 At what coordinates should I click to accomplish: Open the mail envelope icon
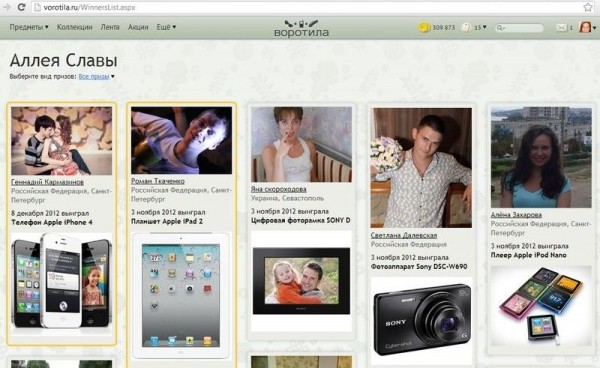pyautogui.click(x=561, y=28)
